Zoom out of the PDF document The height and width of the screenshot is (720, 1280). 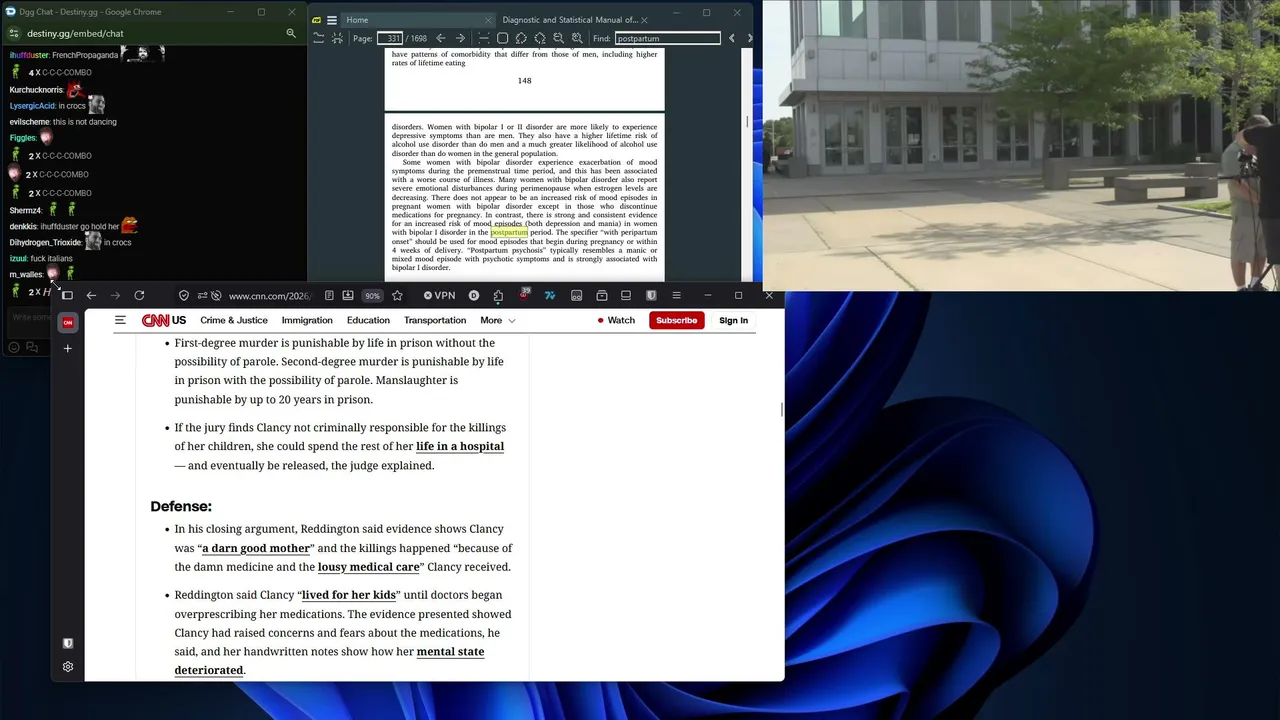[559, 38]
